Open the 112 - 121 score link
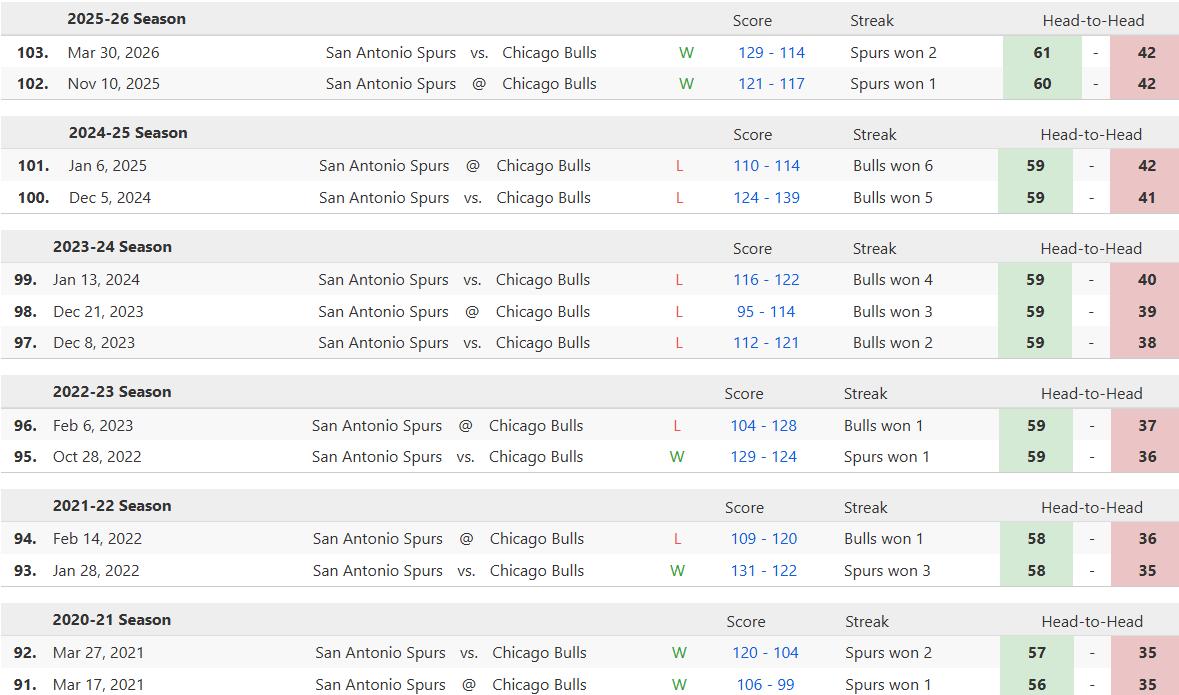The height and width of the screenshot is (695, 1179). 766,343
